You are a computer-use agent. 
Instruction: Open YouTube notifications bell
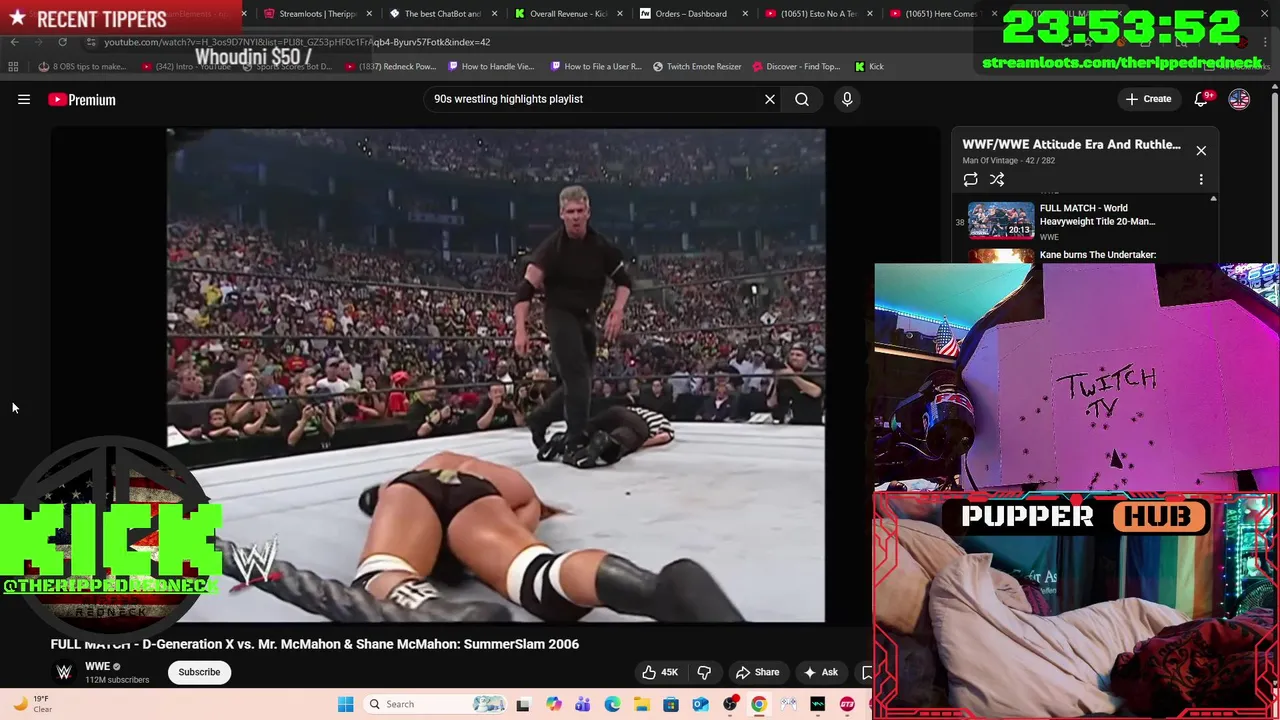point(1201,99)
